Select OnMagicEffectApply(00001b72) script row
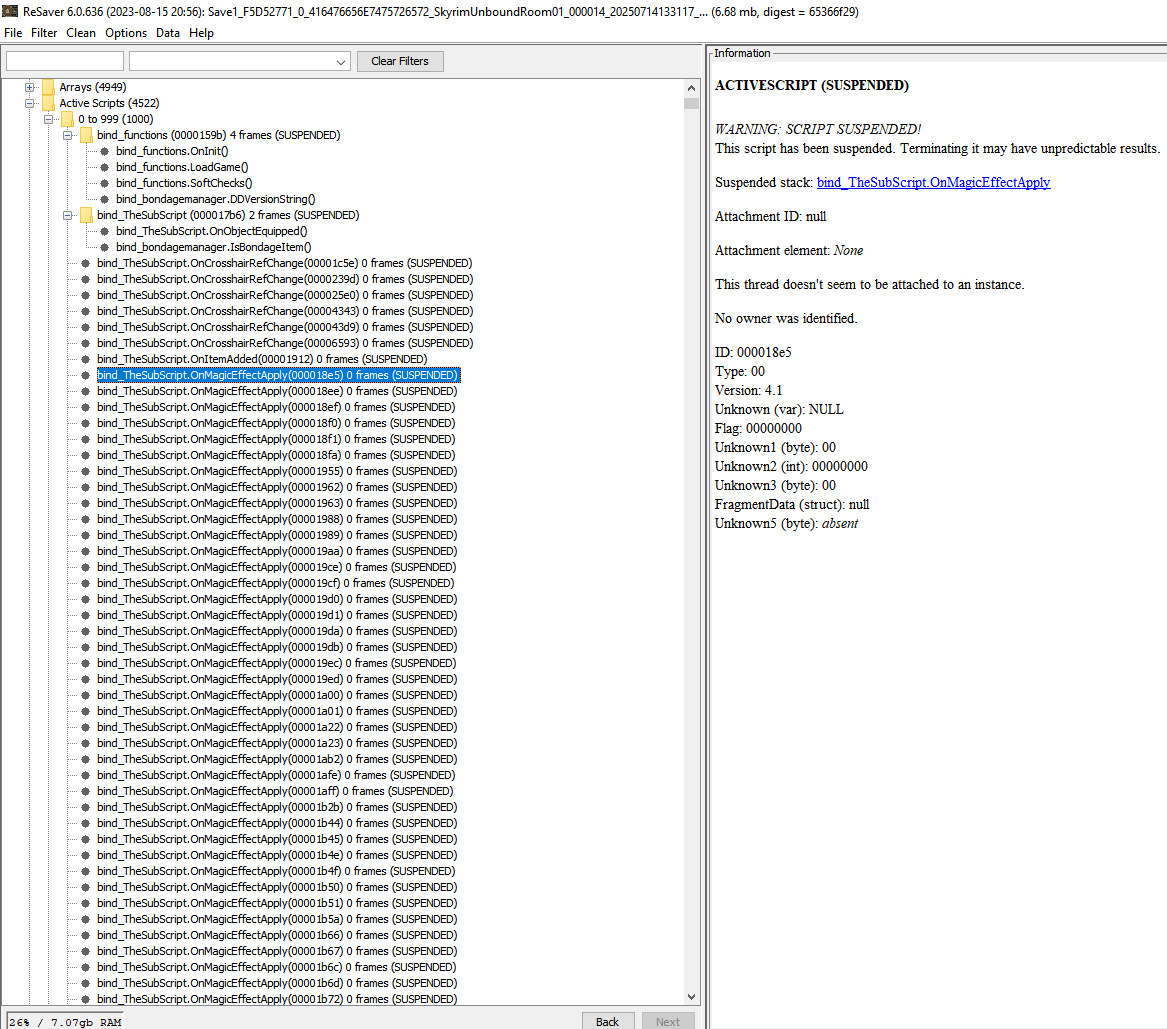The width and height of the screenshot is (1167, 1029). tap(277, 999)
